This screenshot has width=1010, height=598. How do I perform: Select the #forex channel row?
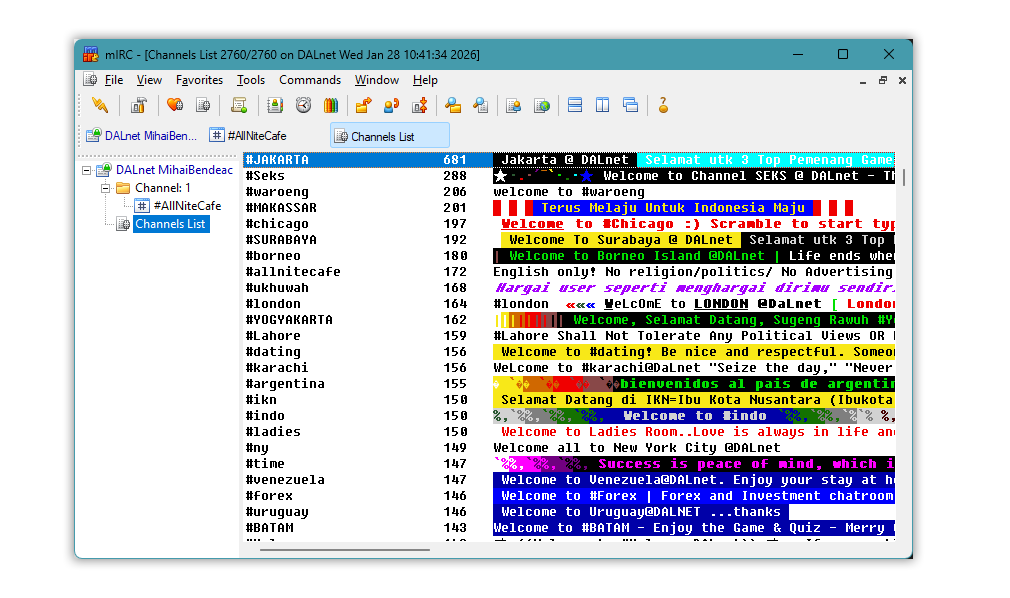click(x=569, y=496)
